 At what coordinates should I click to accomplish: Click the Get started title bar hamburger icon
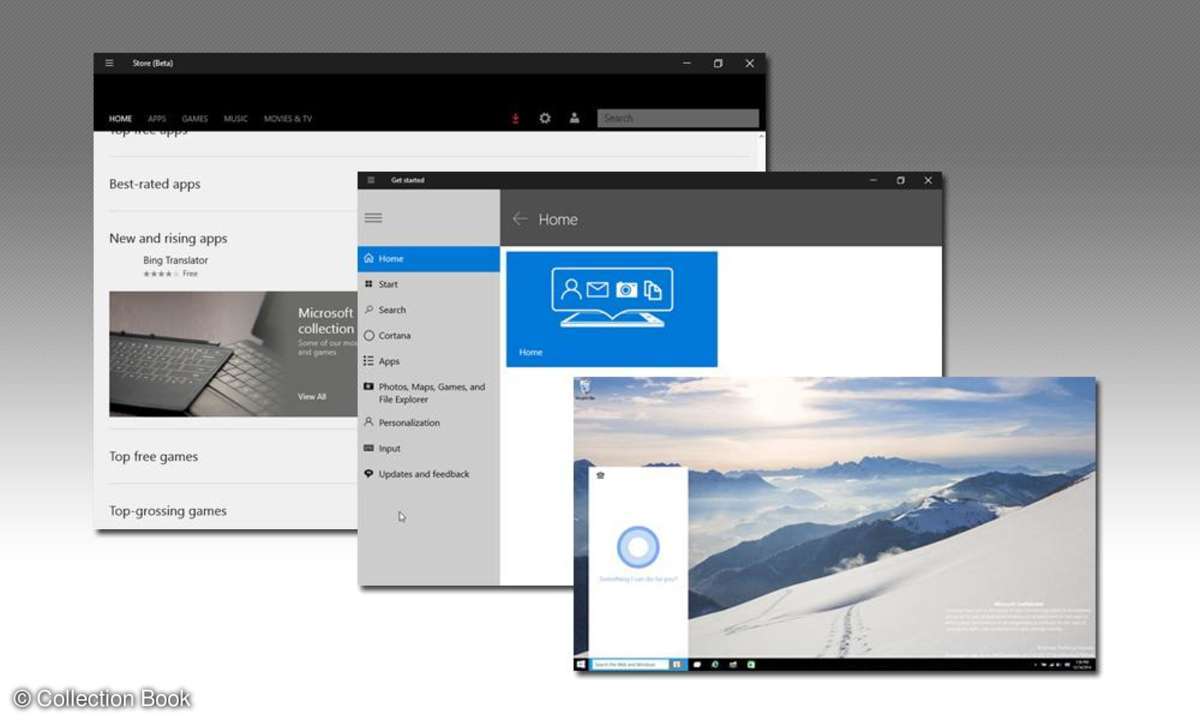[371, 180]
